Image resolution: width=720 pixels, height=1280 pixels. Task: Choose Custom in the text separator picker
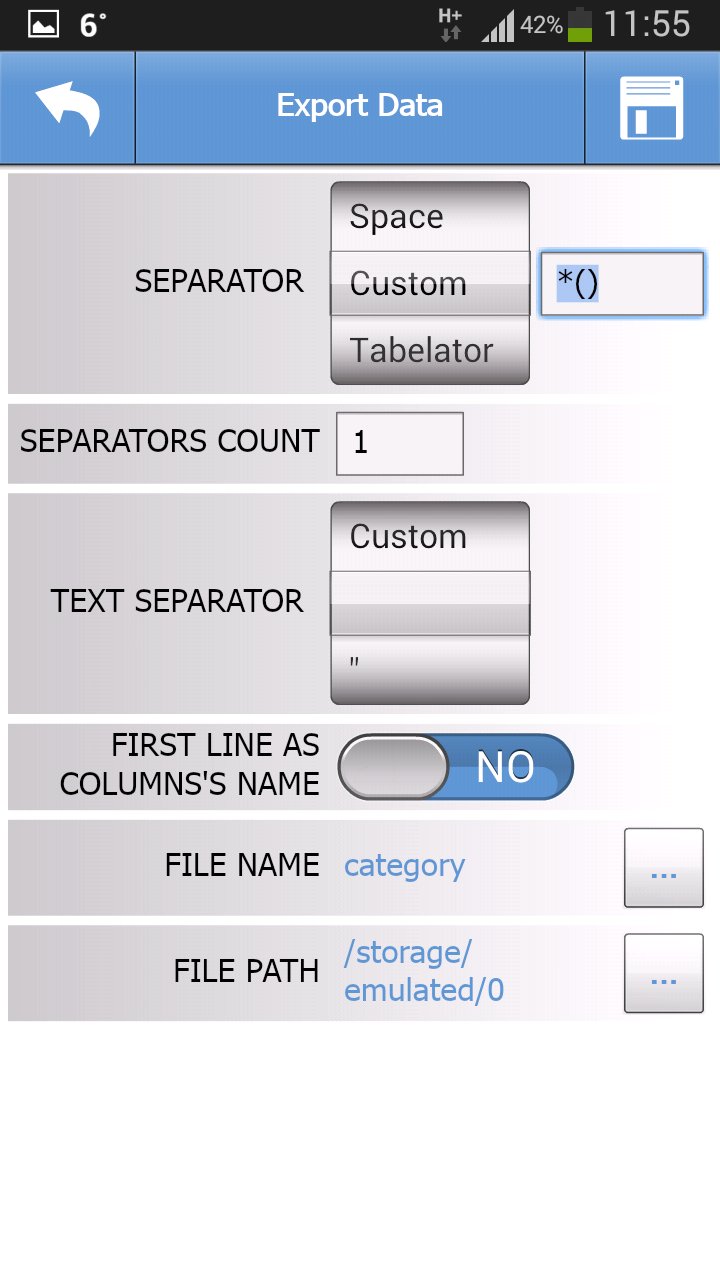point(429,537)
